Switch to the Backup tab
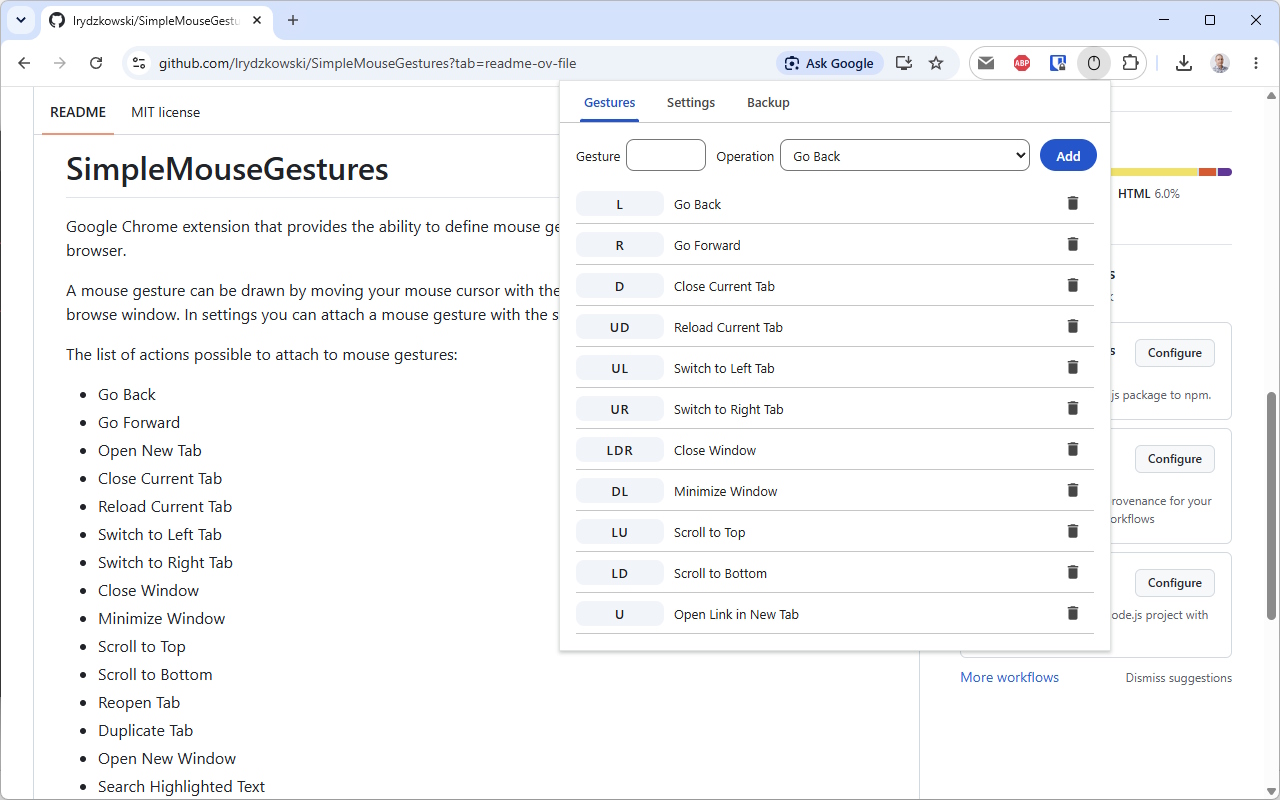 (x=768, y=102)
